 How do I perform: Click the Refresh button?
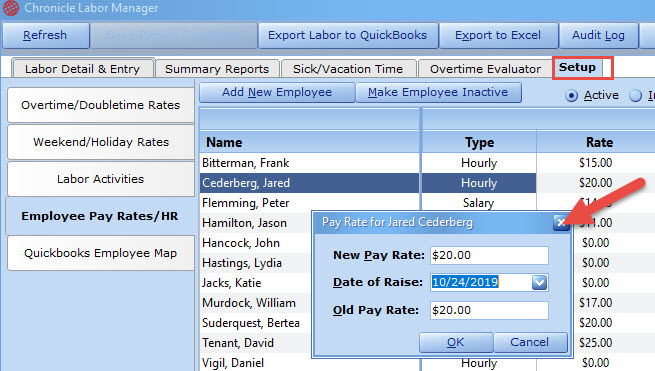46,35
